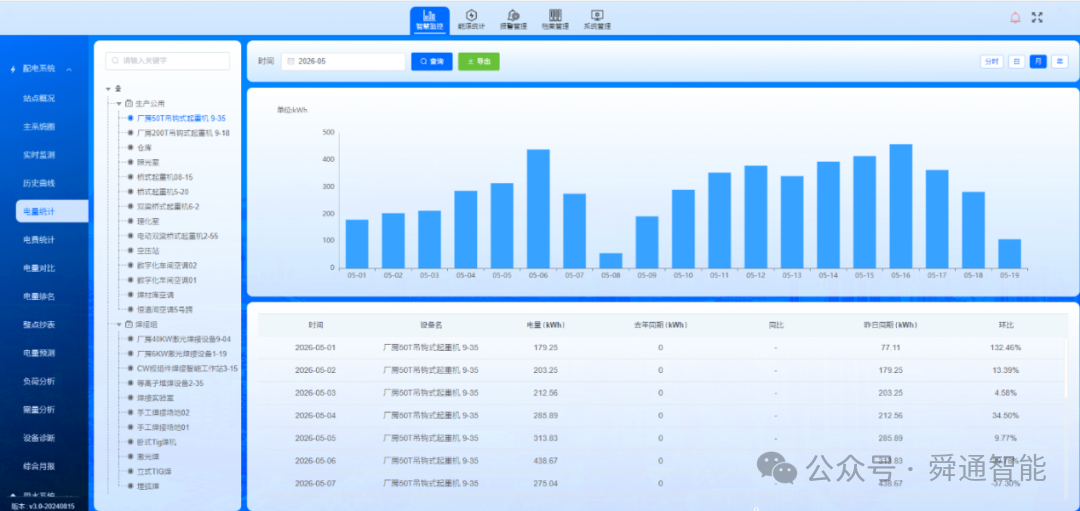Open 电费统计 in the sidebar
Screen dimensions: 1080x511
[39, 240]
